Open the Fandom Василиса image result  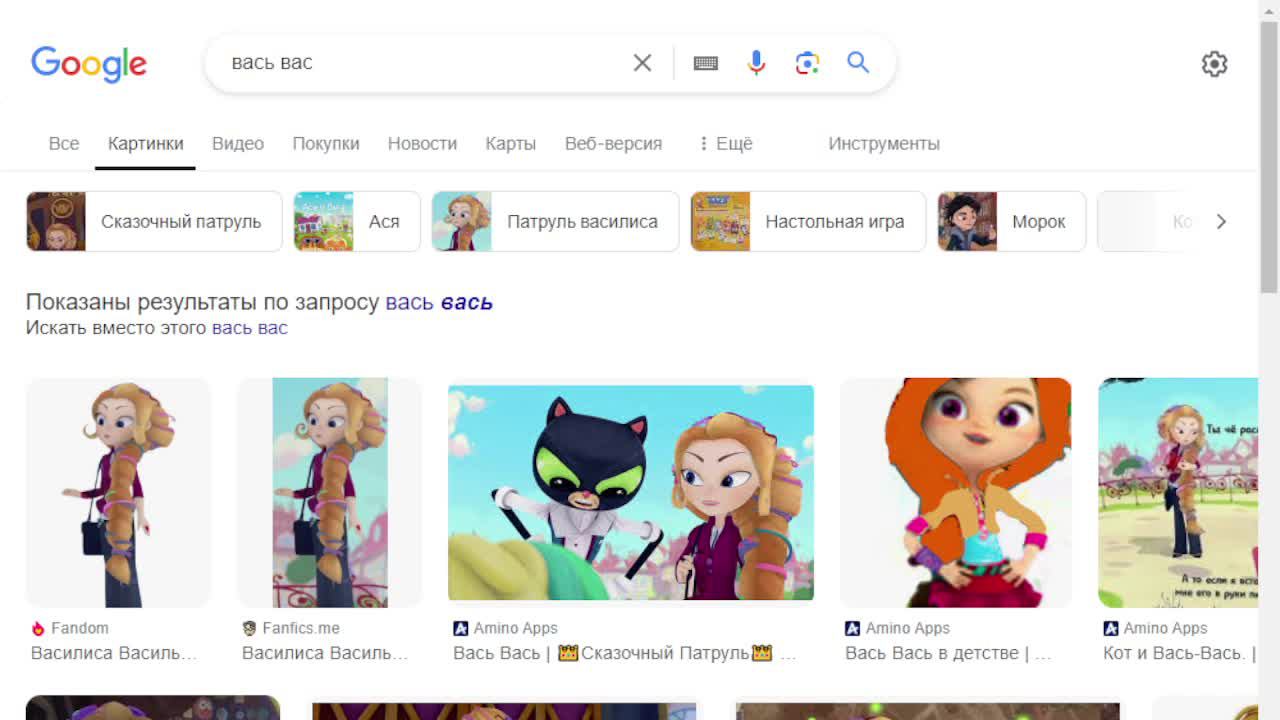(118, 492)
